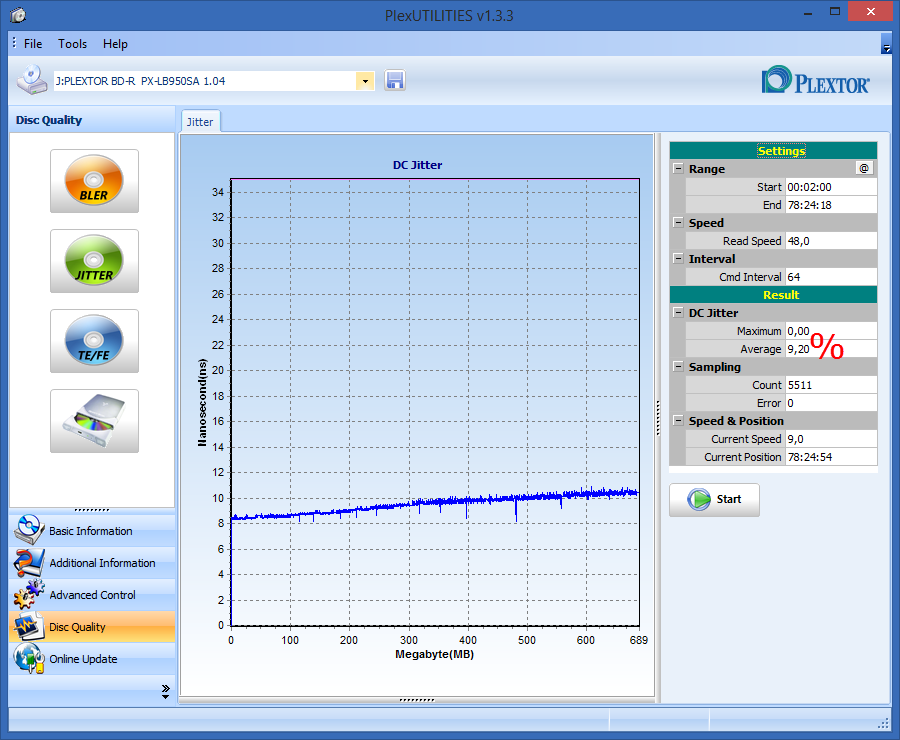Image resolution: width=900 pixels, height=740 pixels.
Task: Open Basic Information section
Action: [92, 530]
